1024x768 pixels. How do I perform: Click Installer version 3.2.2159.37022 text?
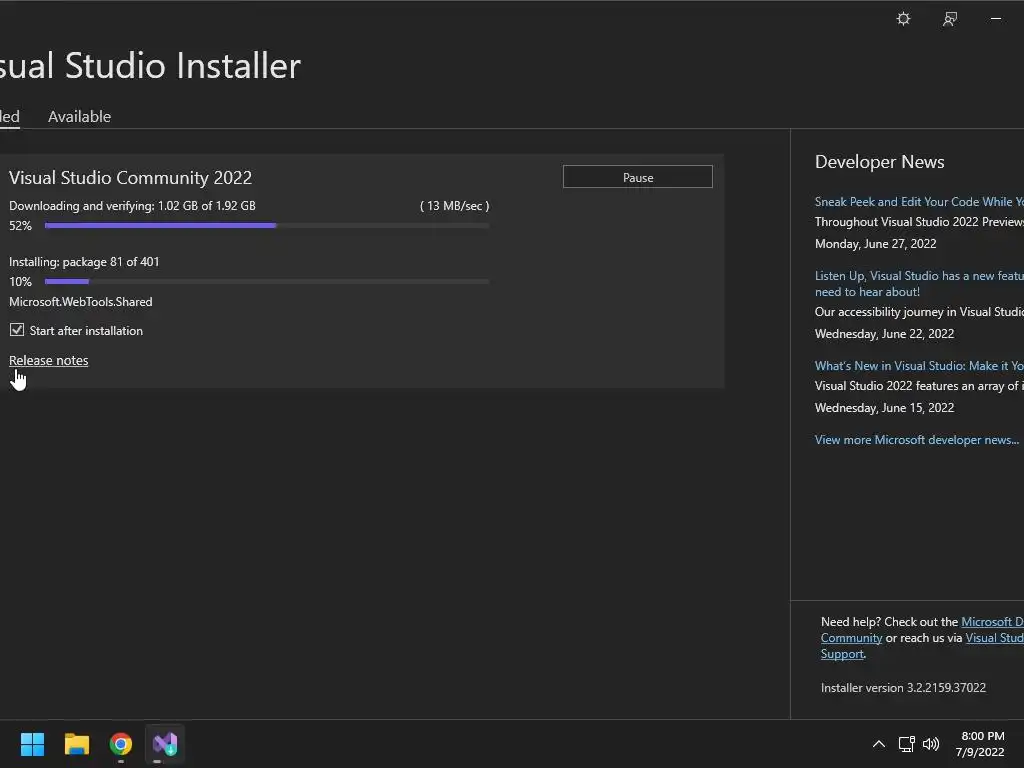coord(903,688)
